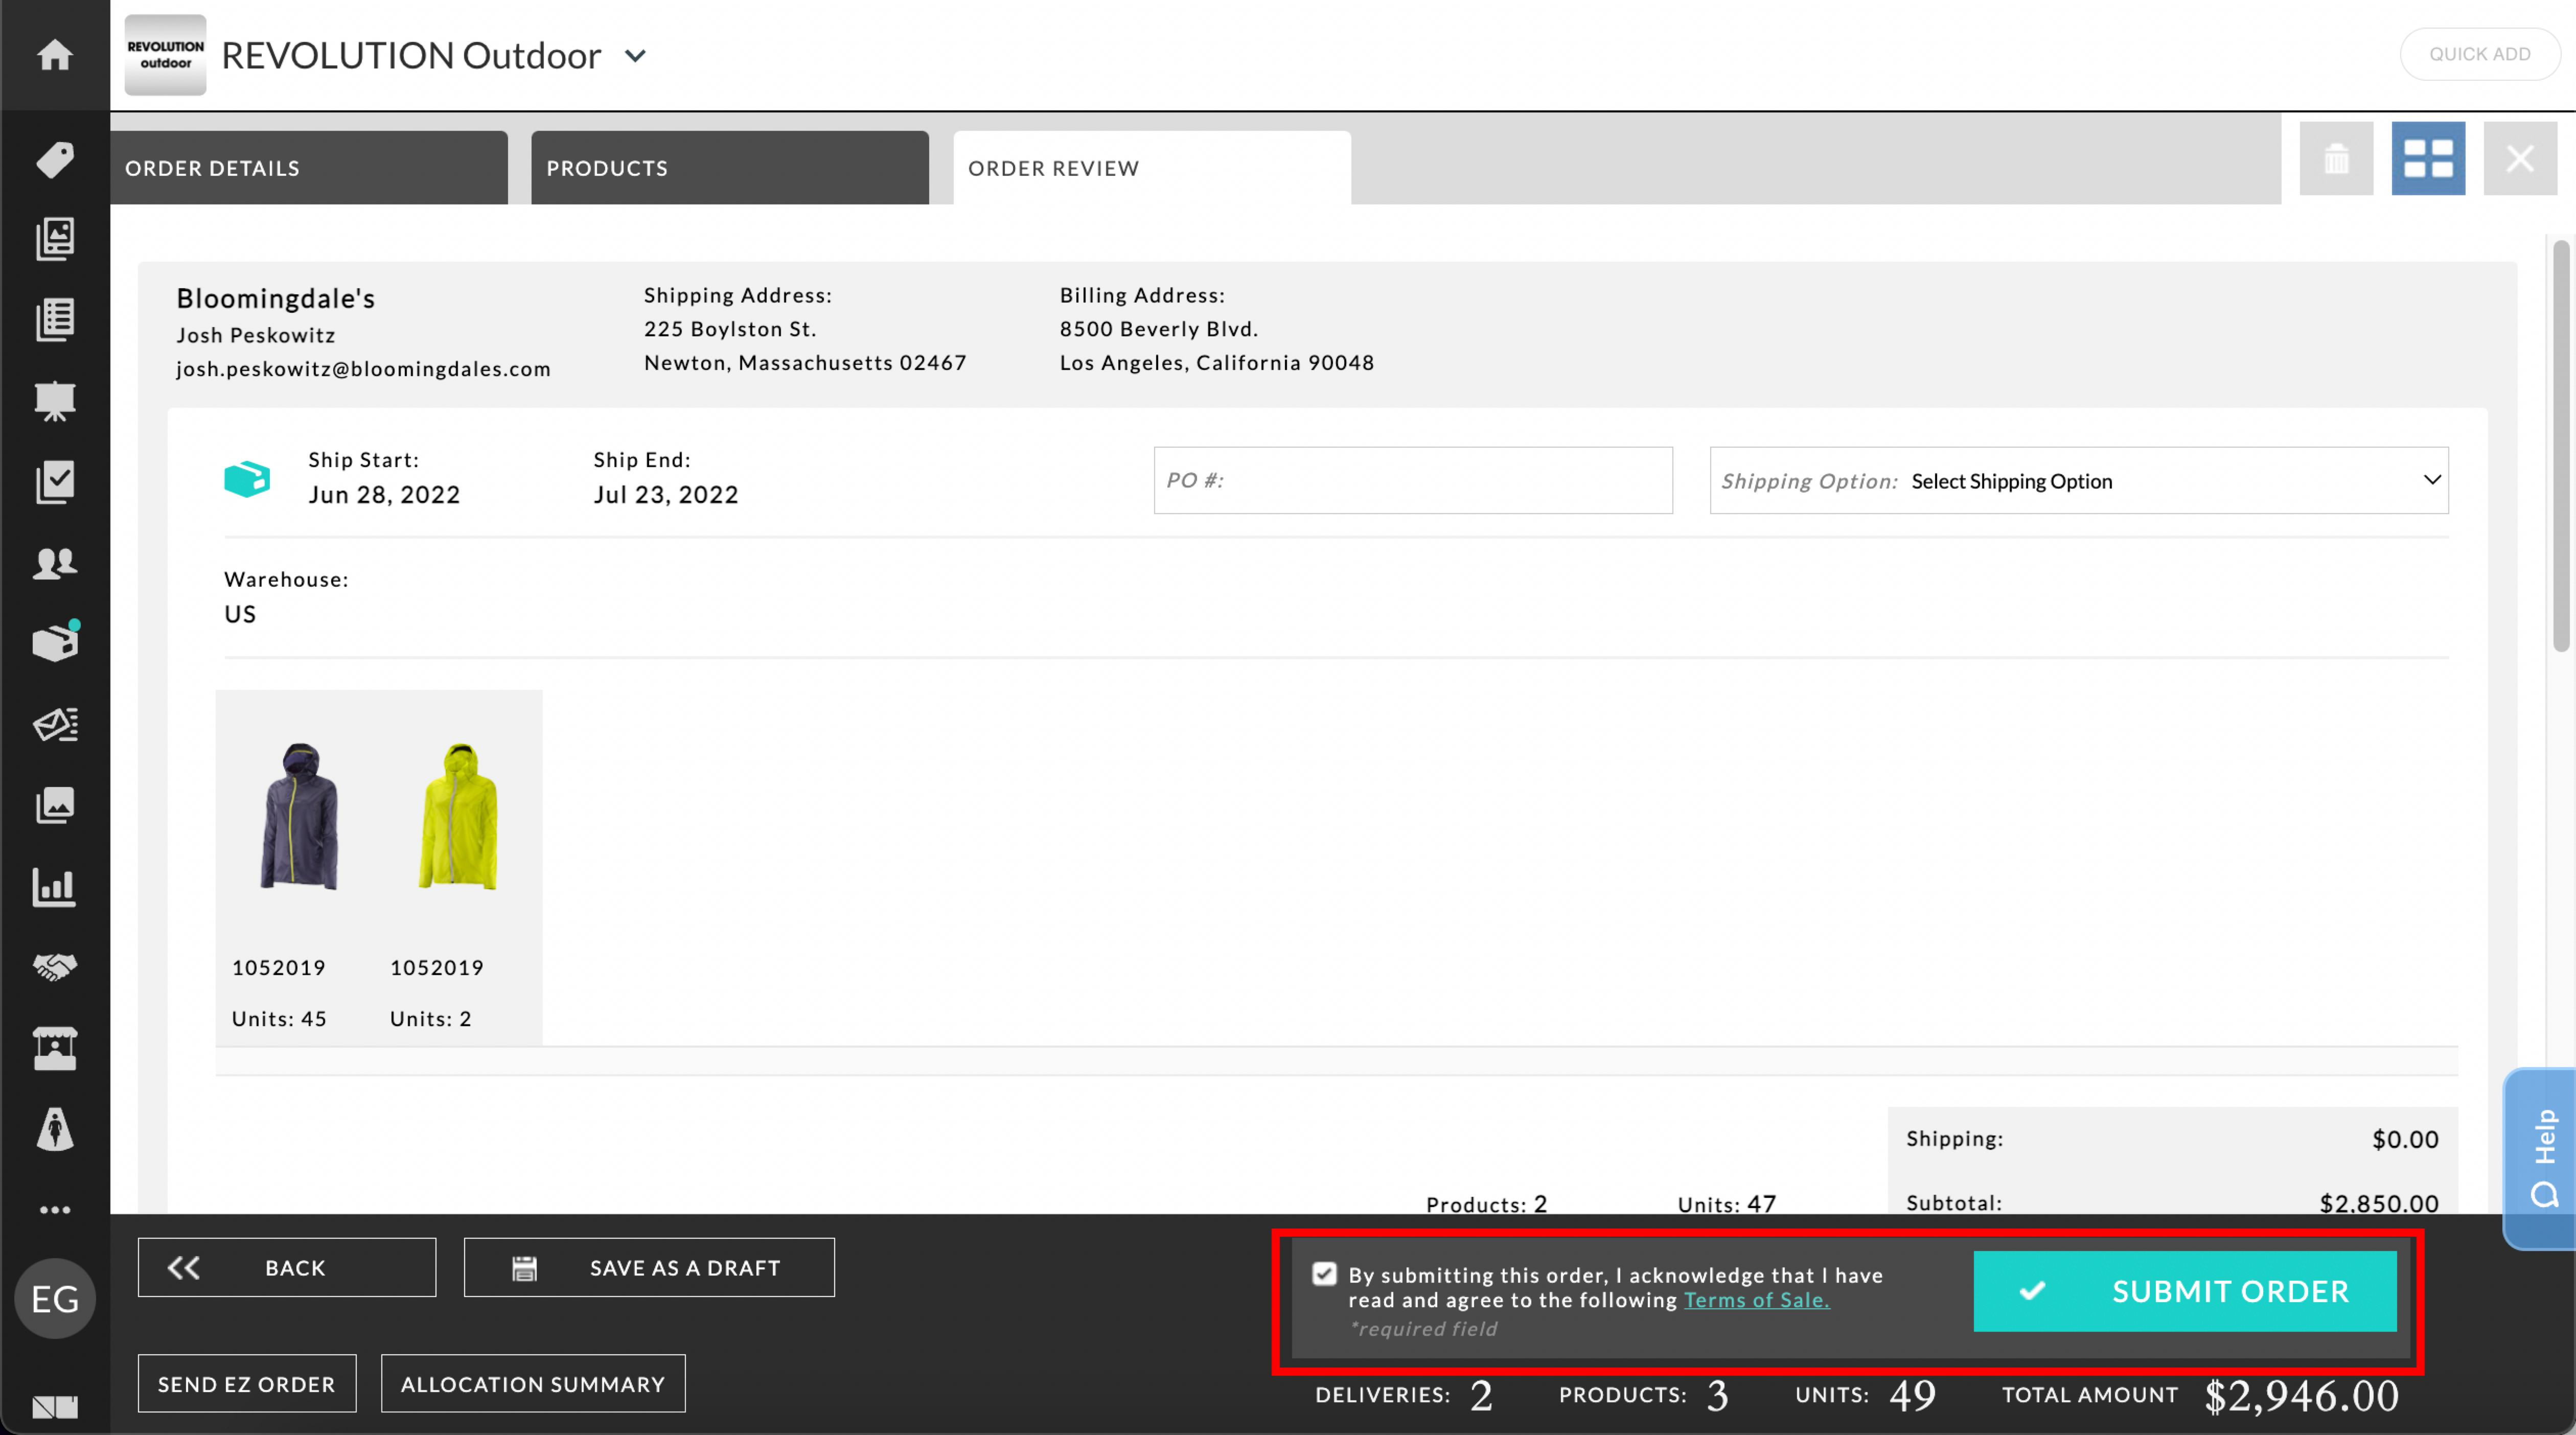
Task: Open the email campaigns envelope icon
Action: point(55,724)
